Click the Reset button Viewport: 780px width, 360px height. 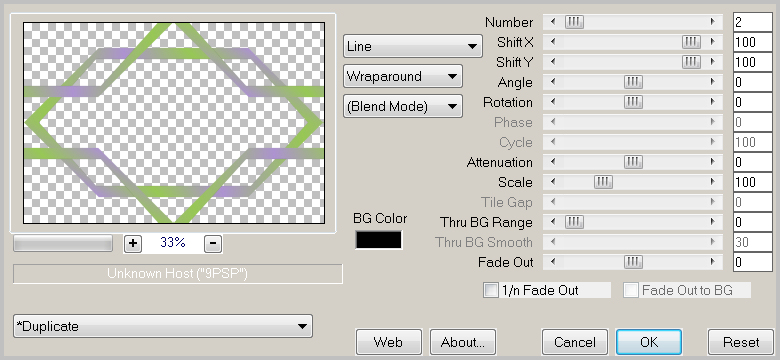[741, 342]
